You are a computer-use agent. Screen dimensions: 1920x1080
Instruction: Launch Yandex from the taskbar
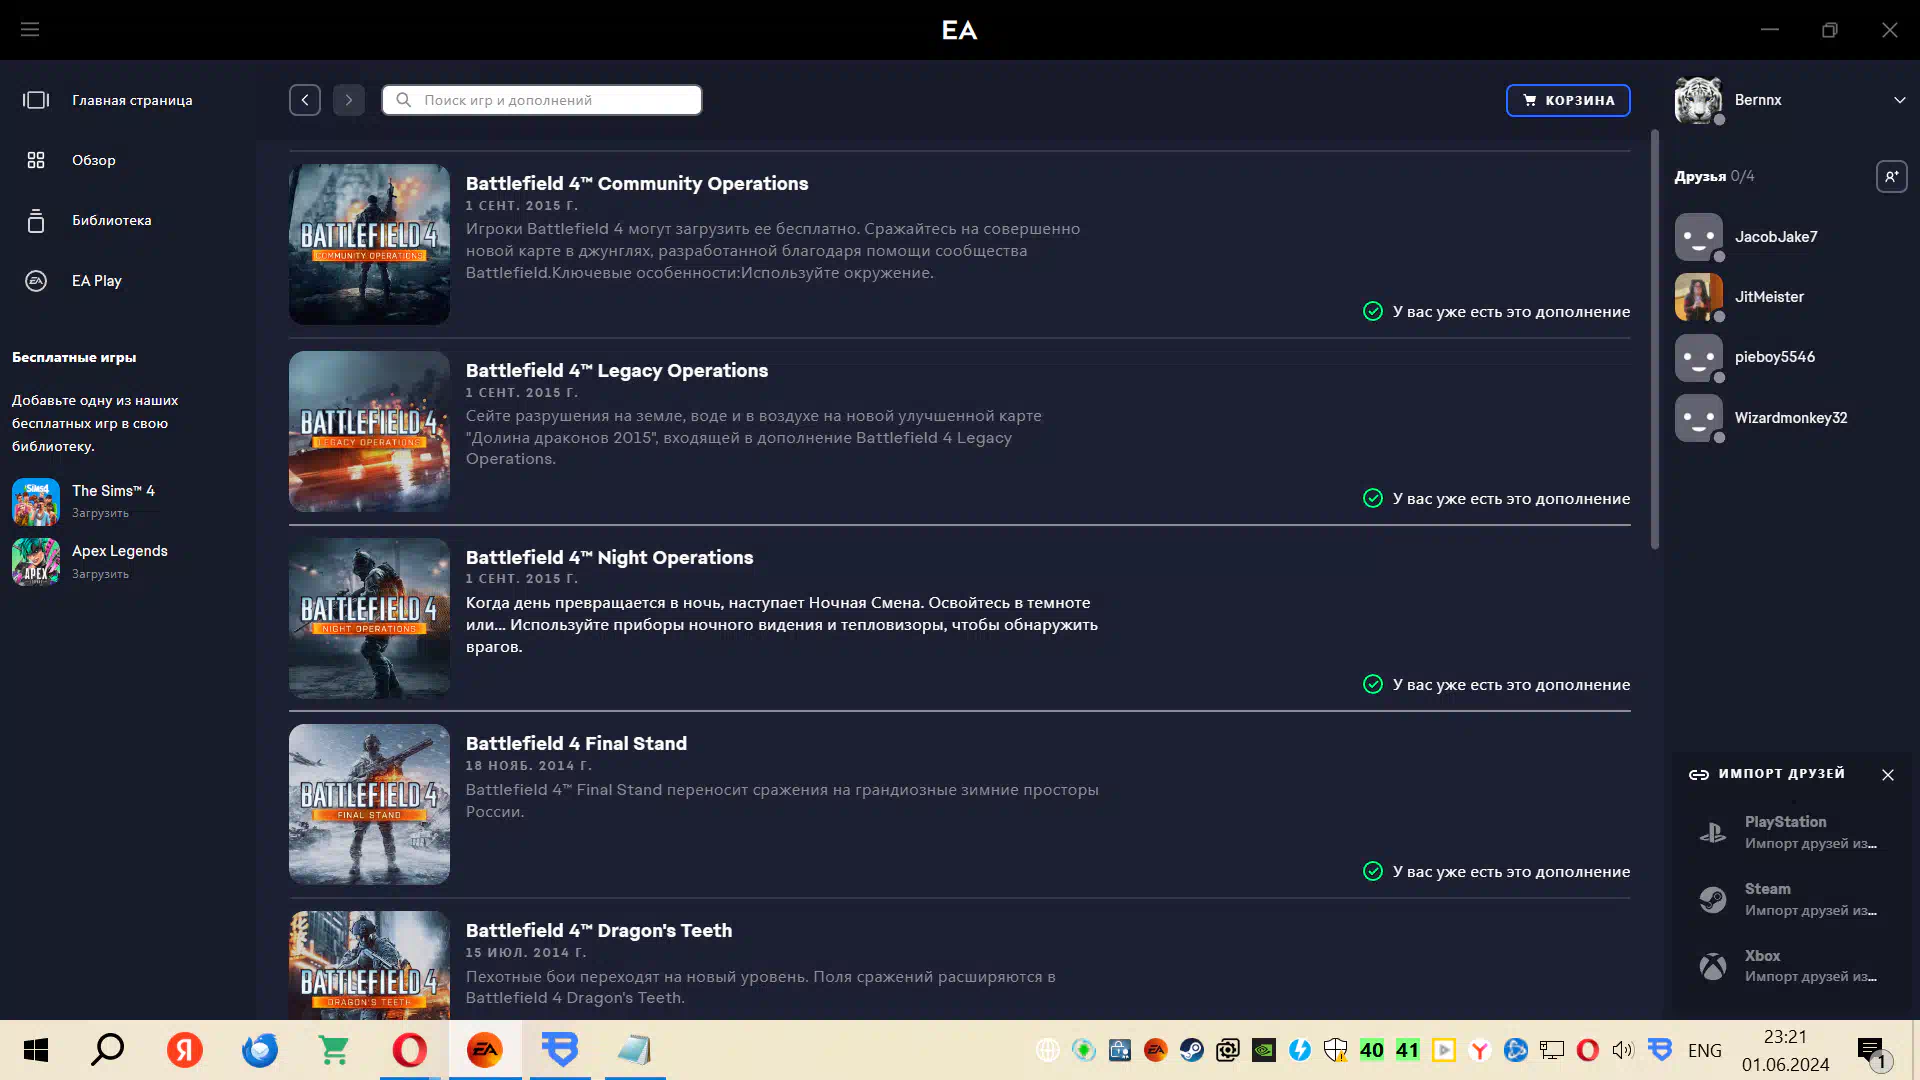point(184,1050)
